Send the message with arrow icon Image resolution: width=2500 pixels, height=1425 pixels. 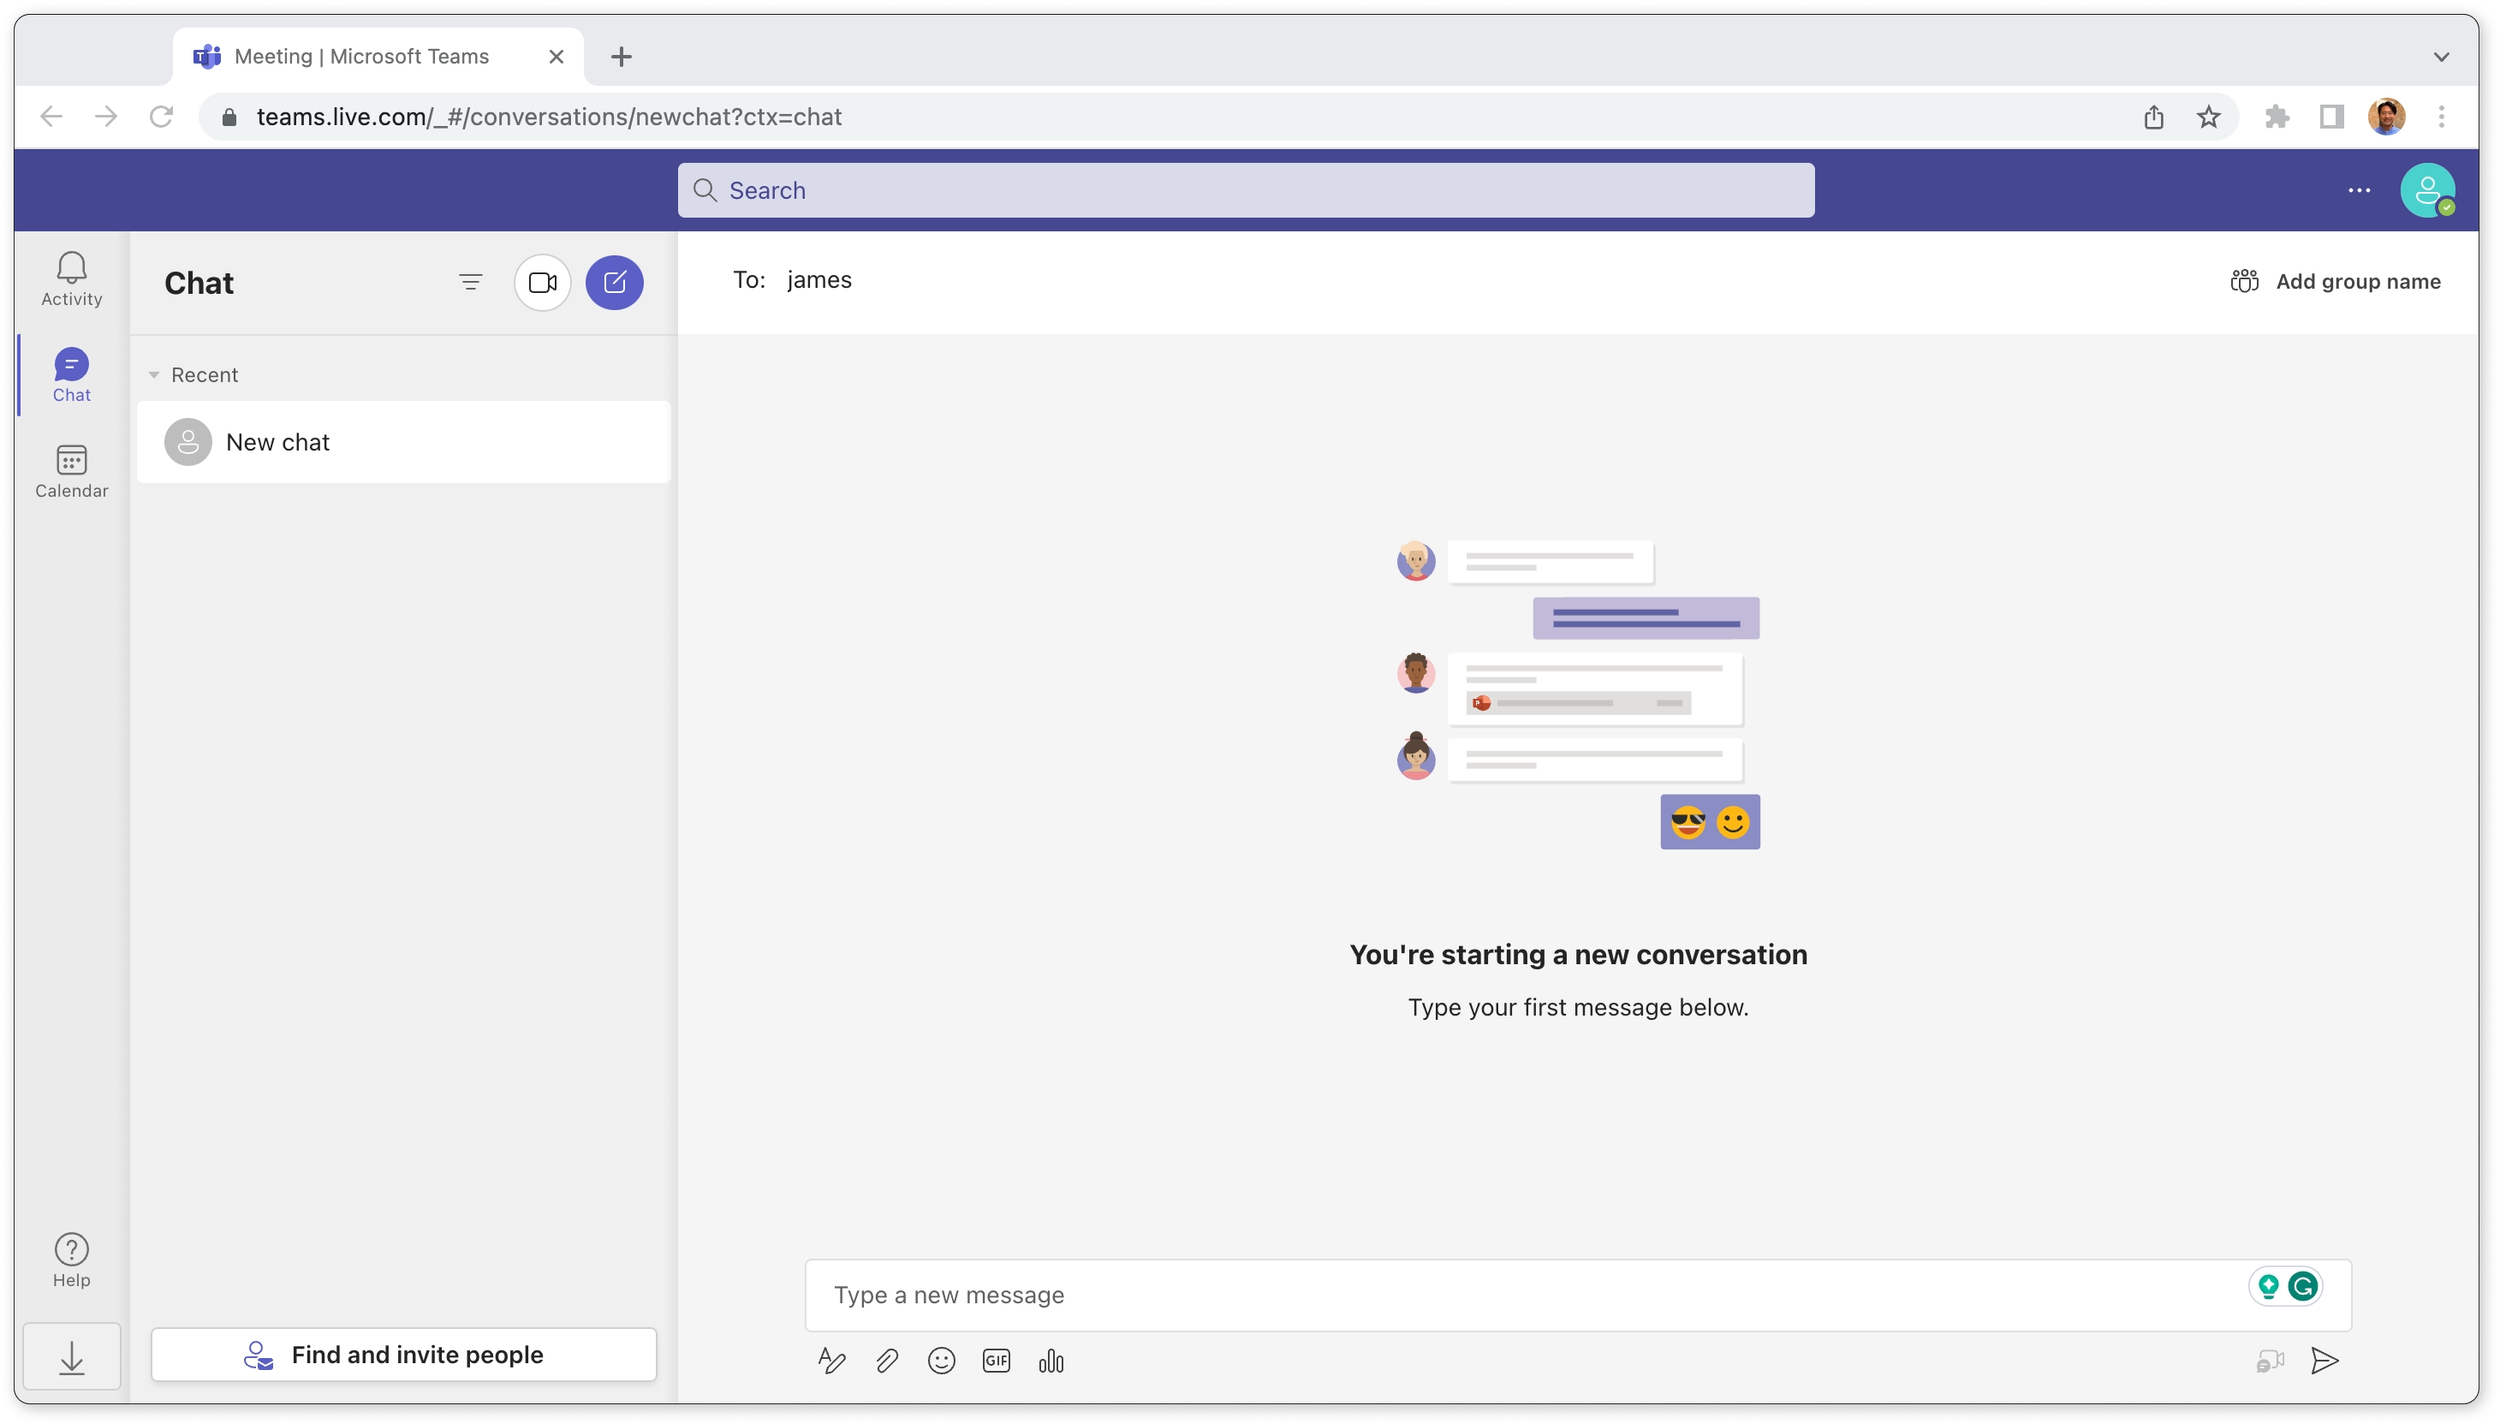point(2324,1361)
